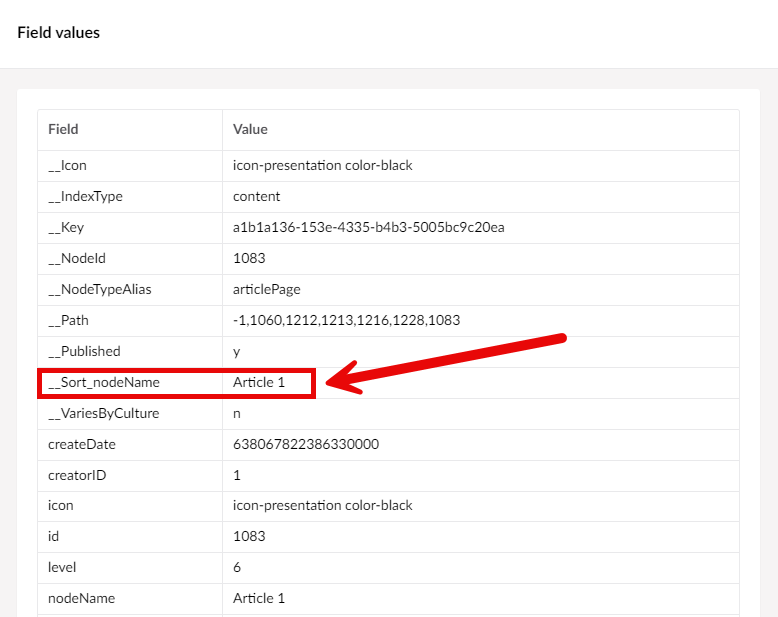Select the "__Path" field name

[68, 320]
